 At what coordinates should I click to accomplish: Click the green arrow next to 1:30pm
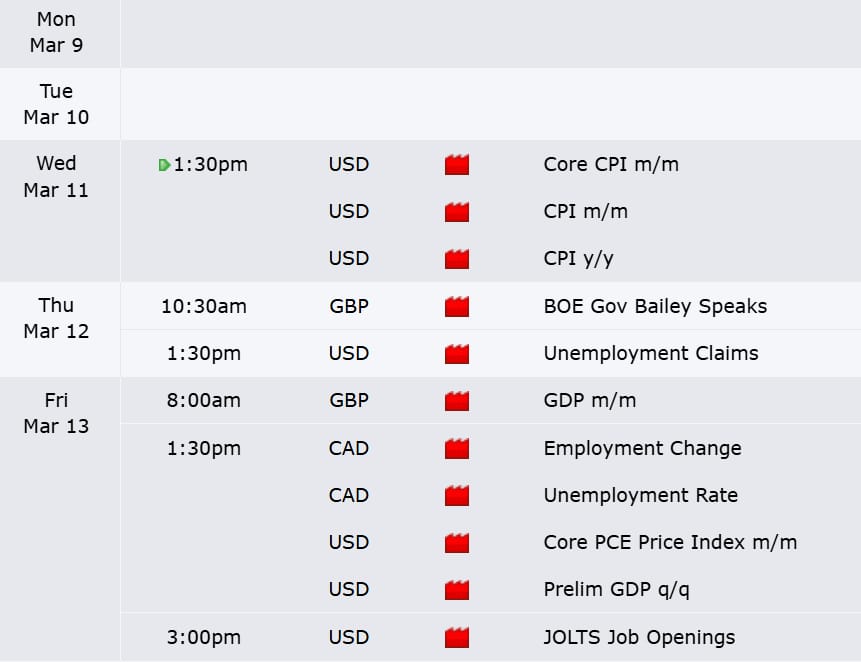point(164,165)
